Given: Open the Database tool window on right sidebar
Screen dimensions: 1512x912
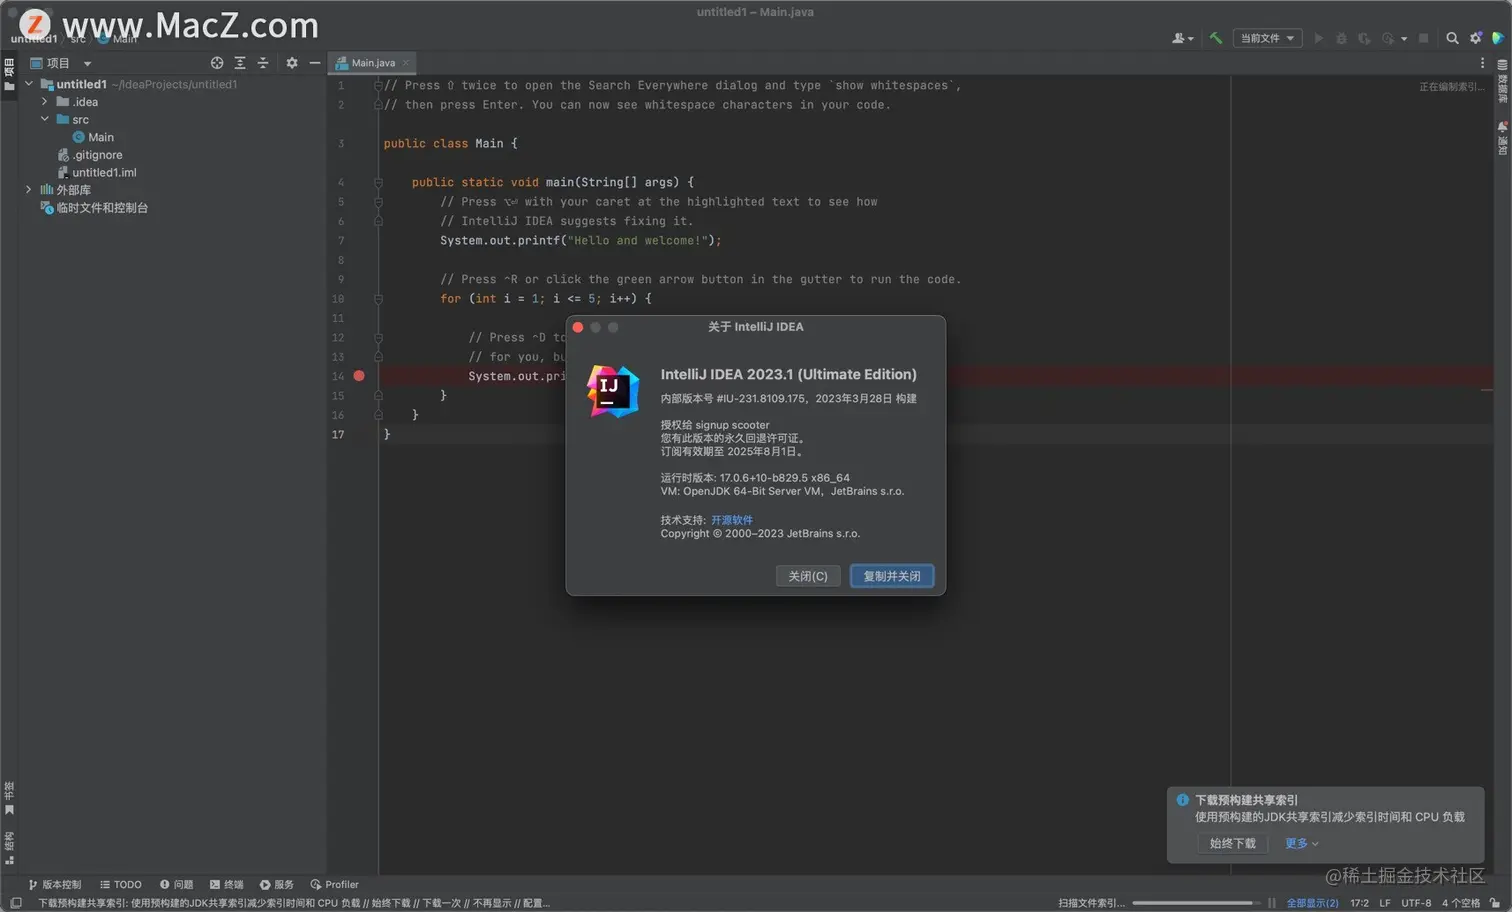Looking at the screenshot, I should click(1502, 82).
